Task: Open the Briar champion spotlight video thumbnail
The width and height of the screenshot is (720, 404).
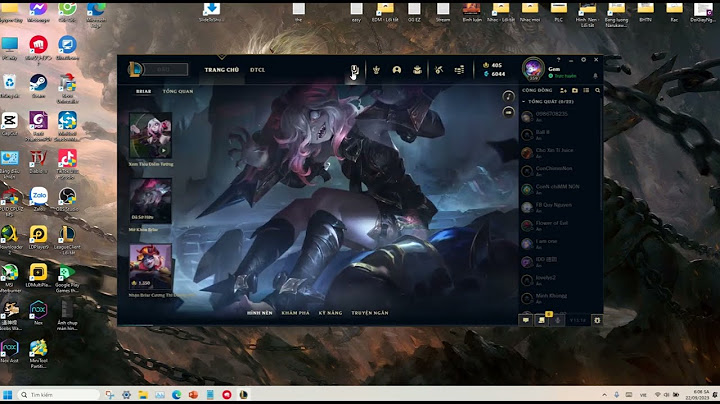Action: tap(150, 135)
